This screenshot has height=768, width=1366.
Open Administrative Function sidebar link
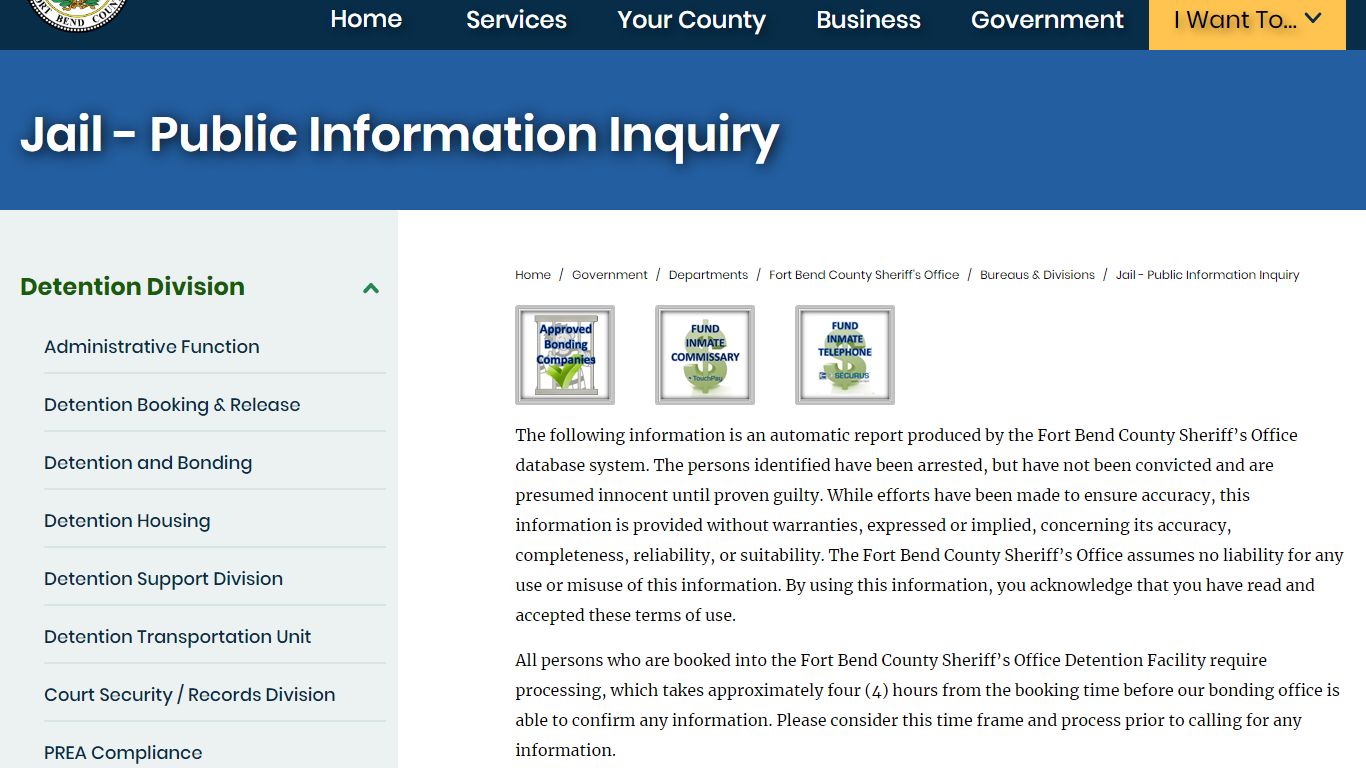point(152,347)
